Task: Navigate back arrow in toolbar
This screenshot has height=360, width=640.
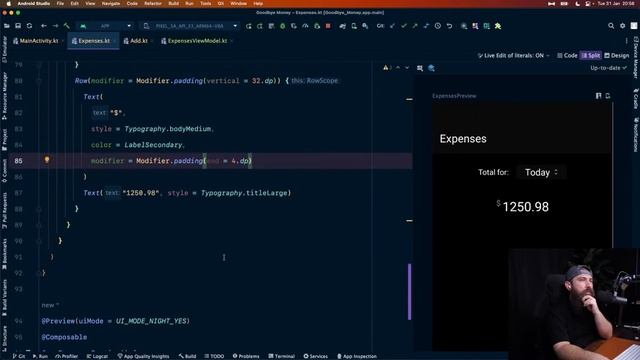Action: click(x=44, y=26)
